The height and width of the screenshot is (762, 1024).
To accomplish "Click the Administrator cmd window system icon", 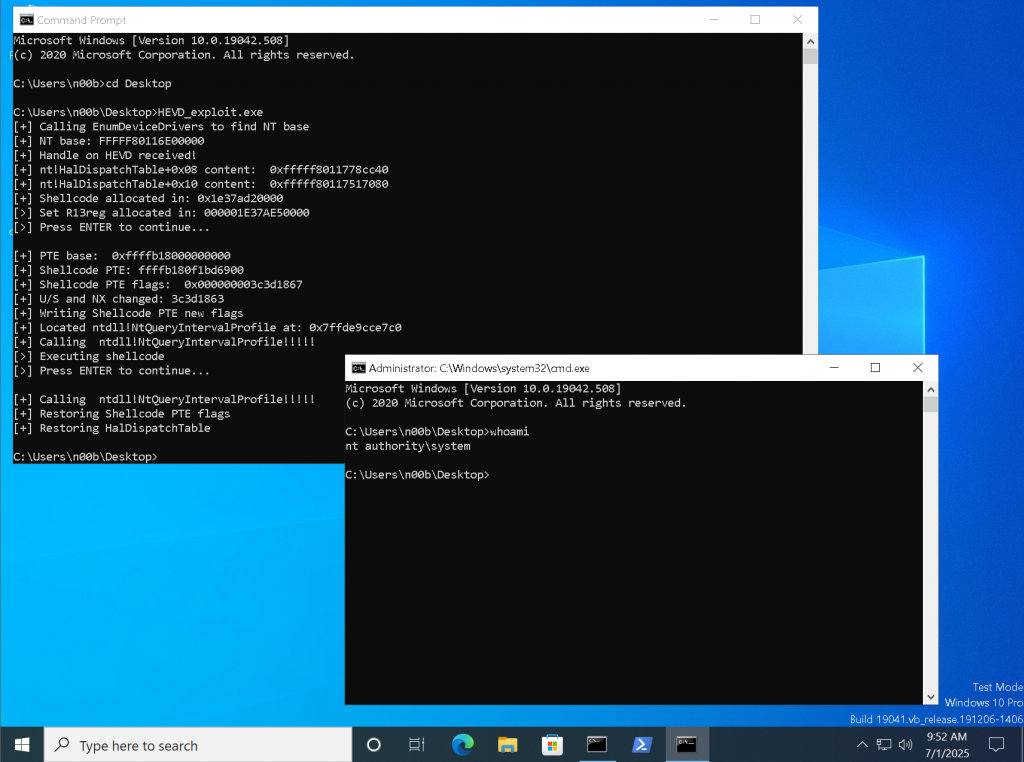I will coord(359,368).
